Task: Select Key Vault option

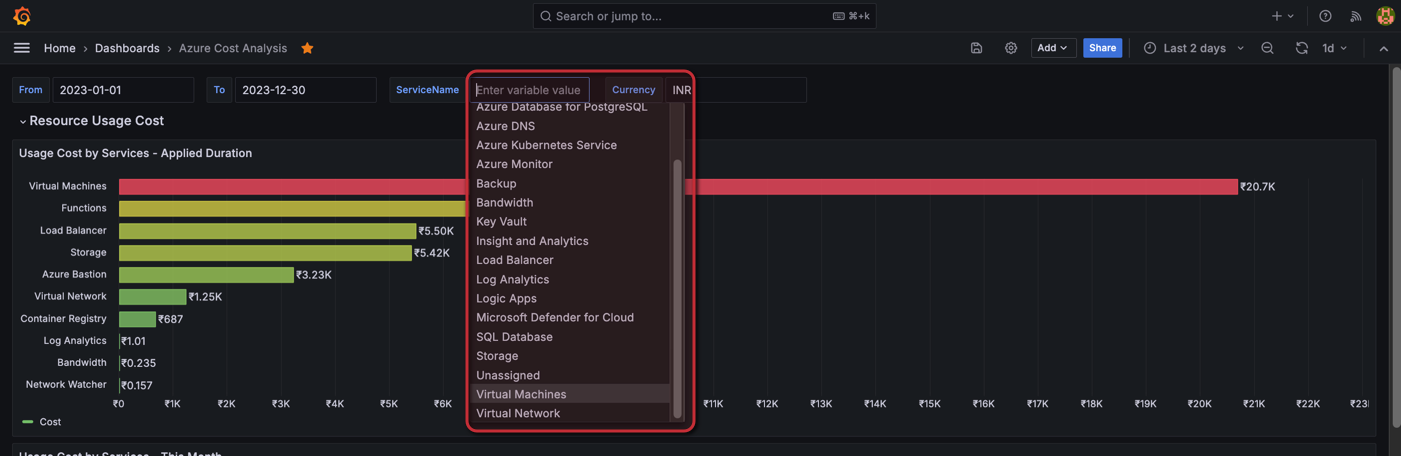Action: pos(570,221)
